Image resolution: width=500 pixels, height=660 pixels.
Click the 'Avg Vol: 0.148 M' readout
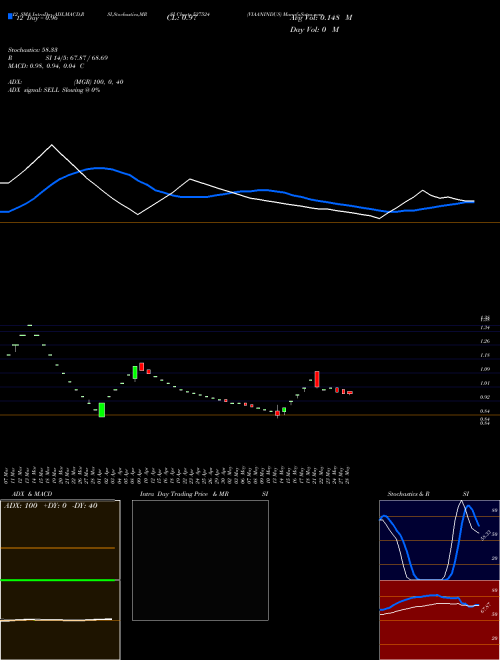coord(321,18)
